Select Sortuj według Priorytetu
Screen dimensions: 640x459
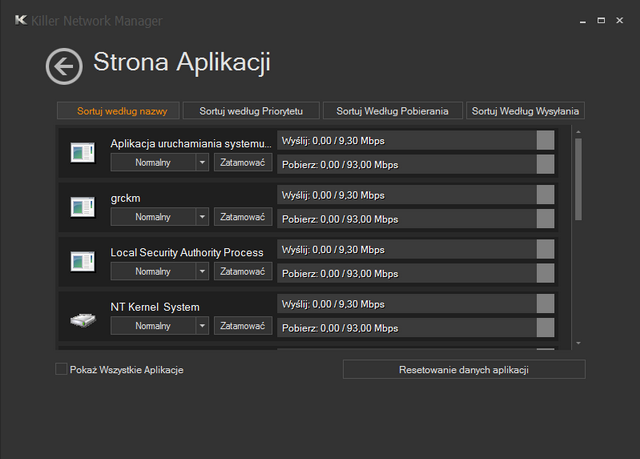tap(251, 111)
